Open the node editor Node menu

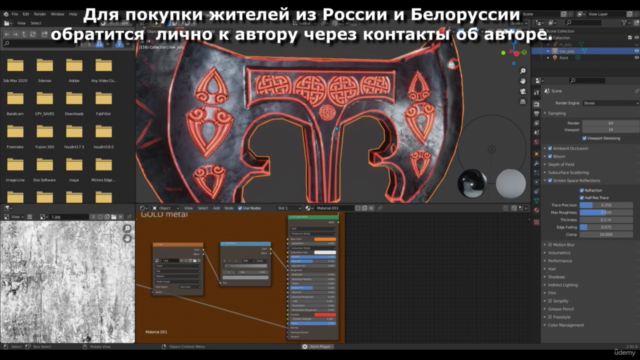229,208
